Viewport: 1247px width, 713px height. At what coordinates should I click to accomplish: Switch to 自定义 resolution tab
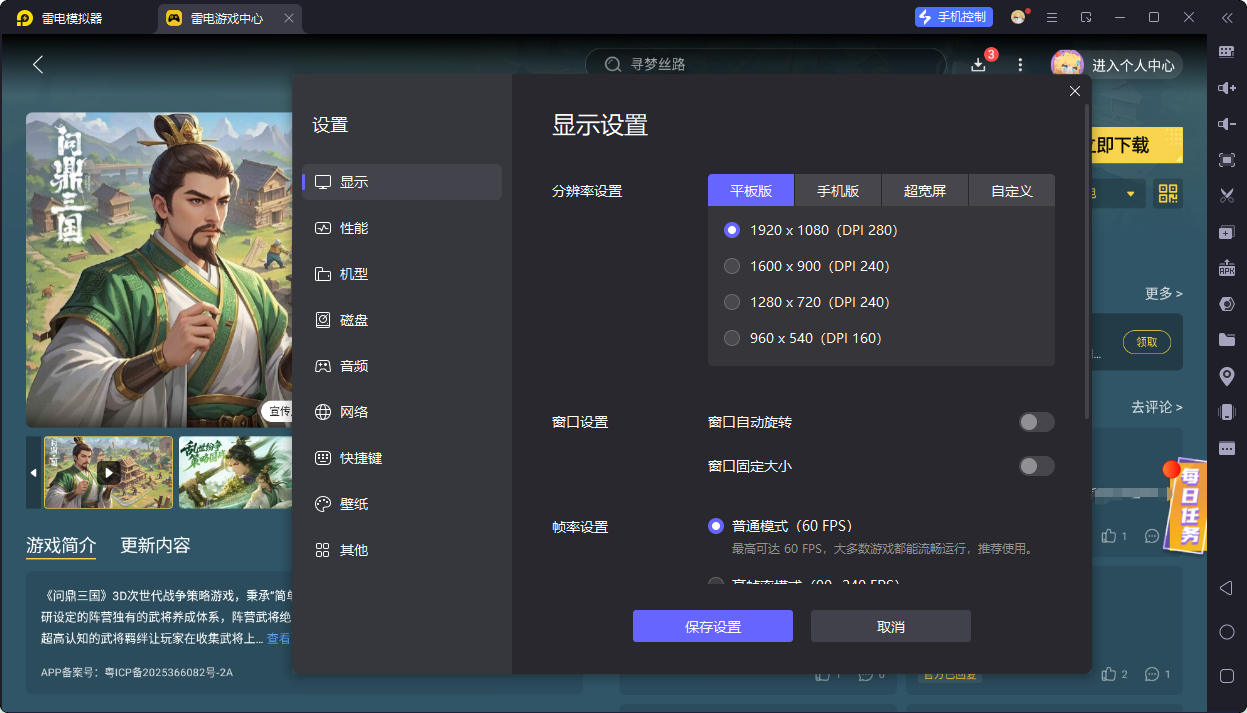[x=1012, y=190]
